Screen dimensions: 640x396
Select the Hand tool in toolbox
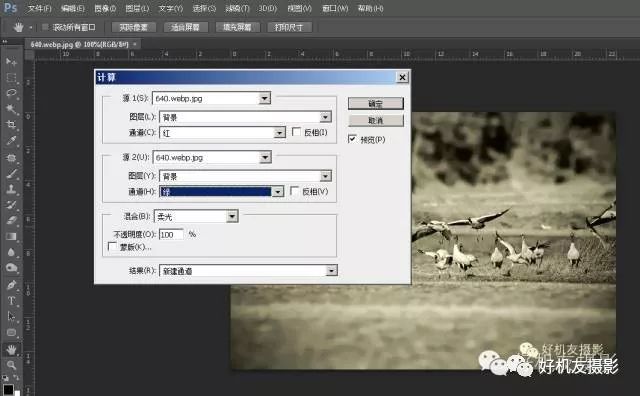(x=11, y=349)
